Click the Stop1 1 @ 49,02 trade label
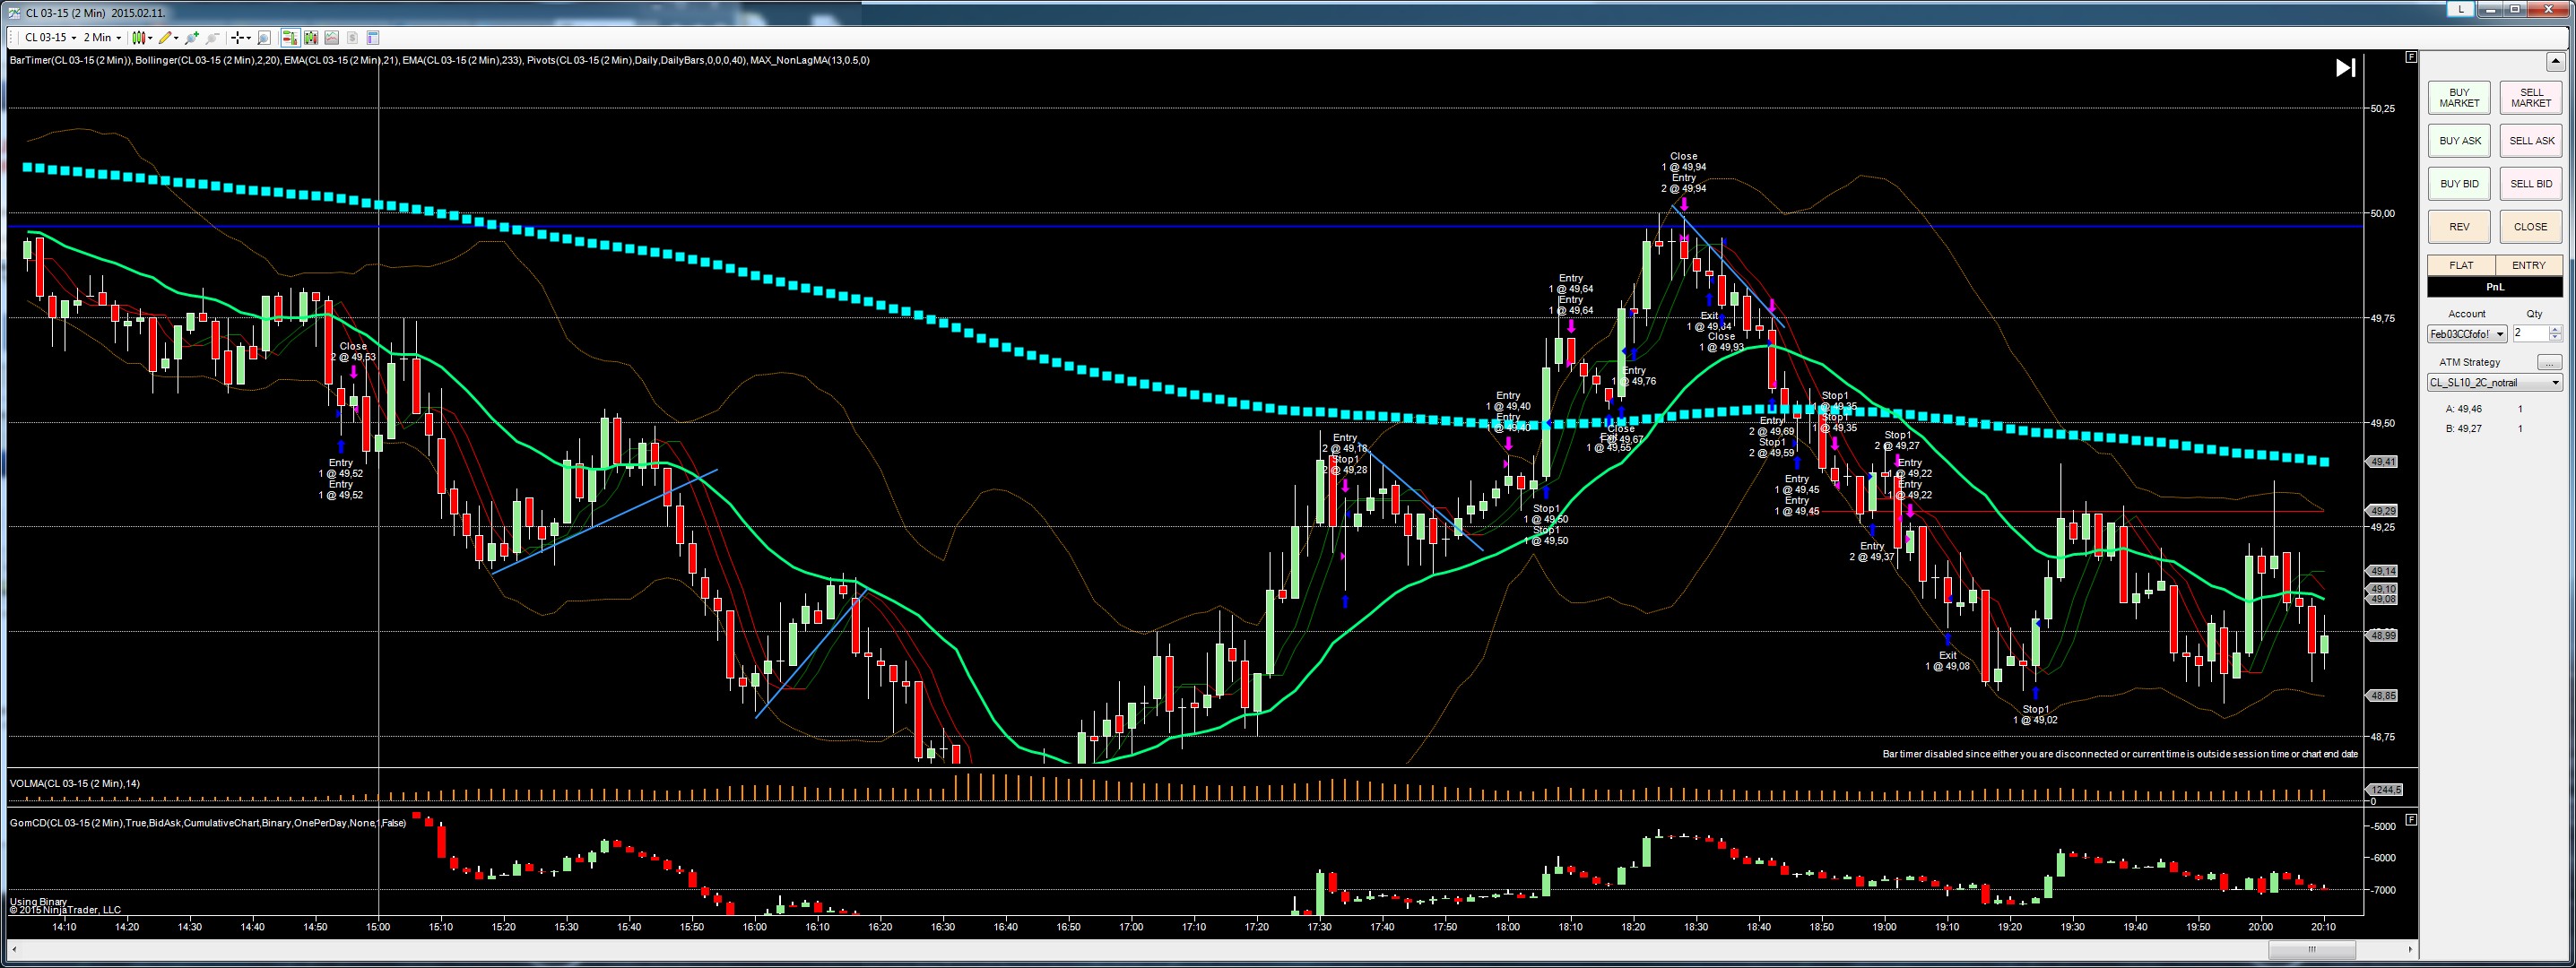Screen dimensions: 2576x968 point(2035,714)
